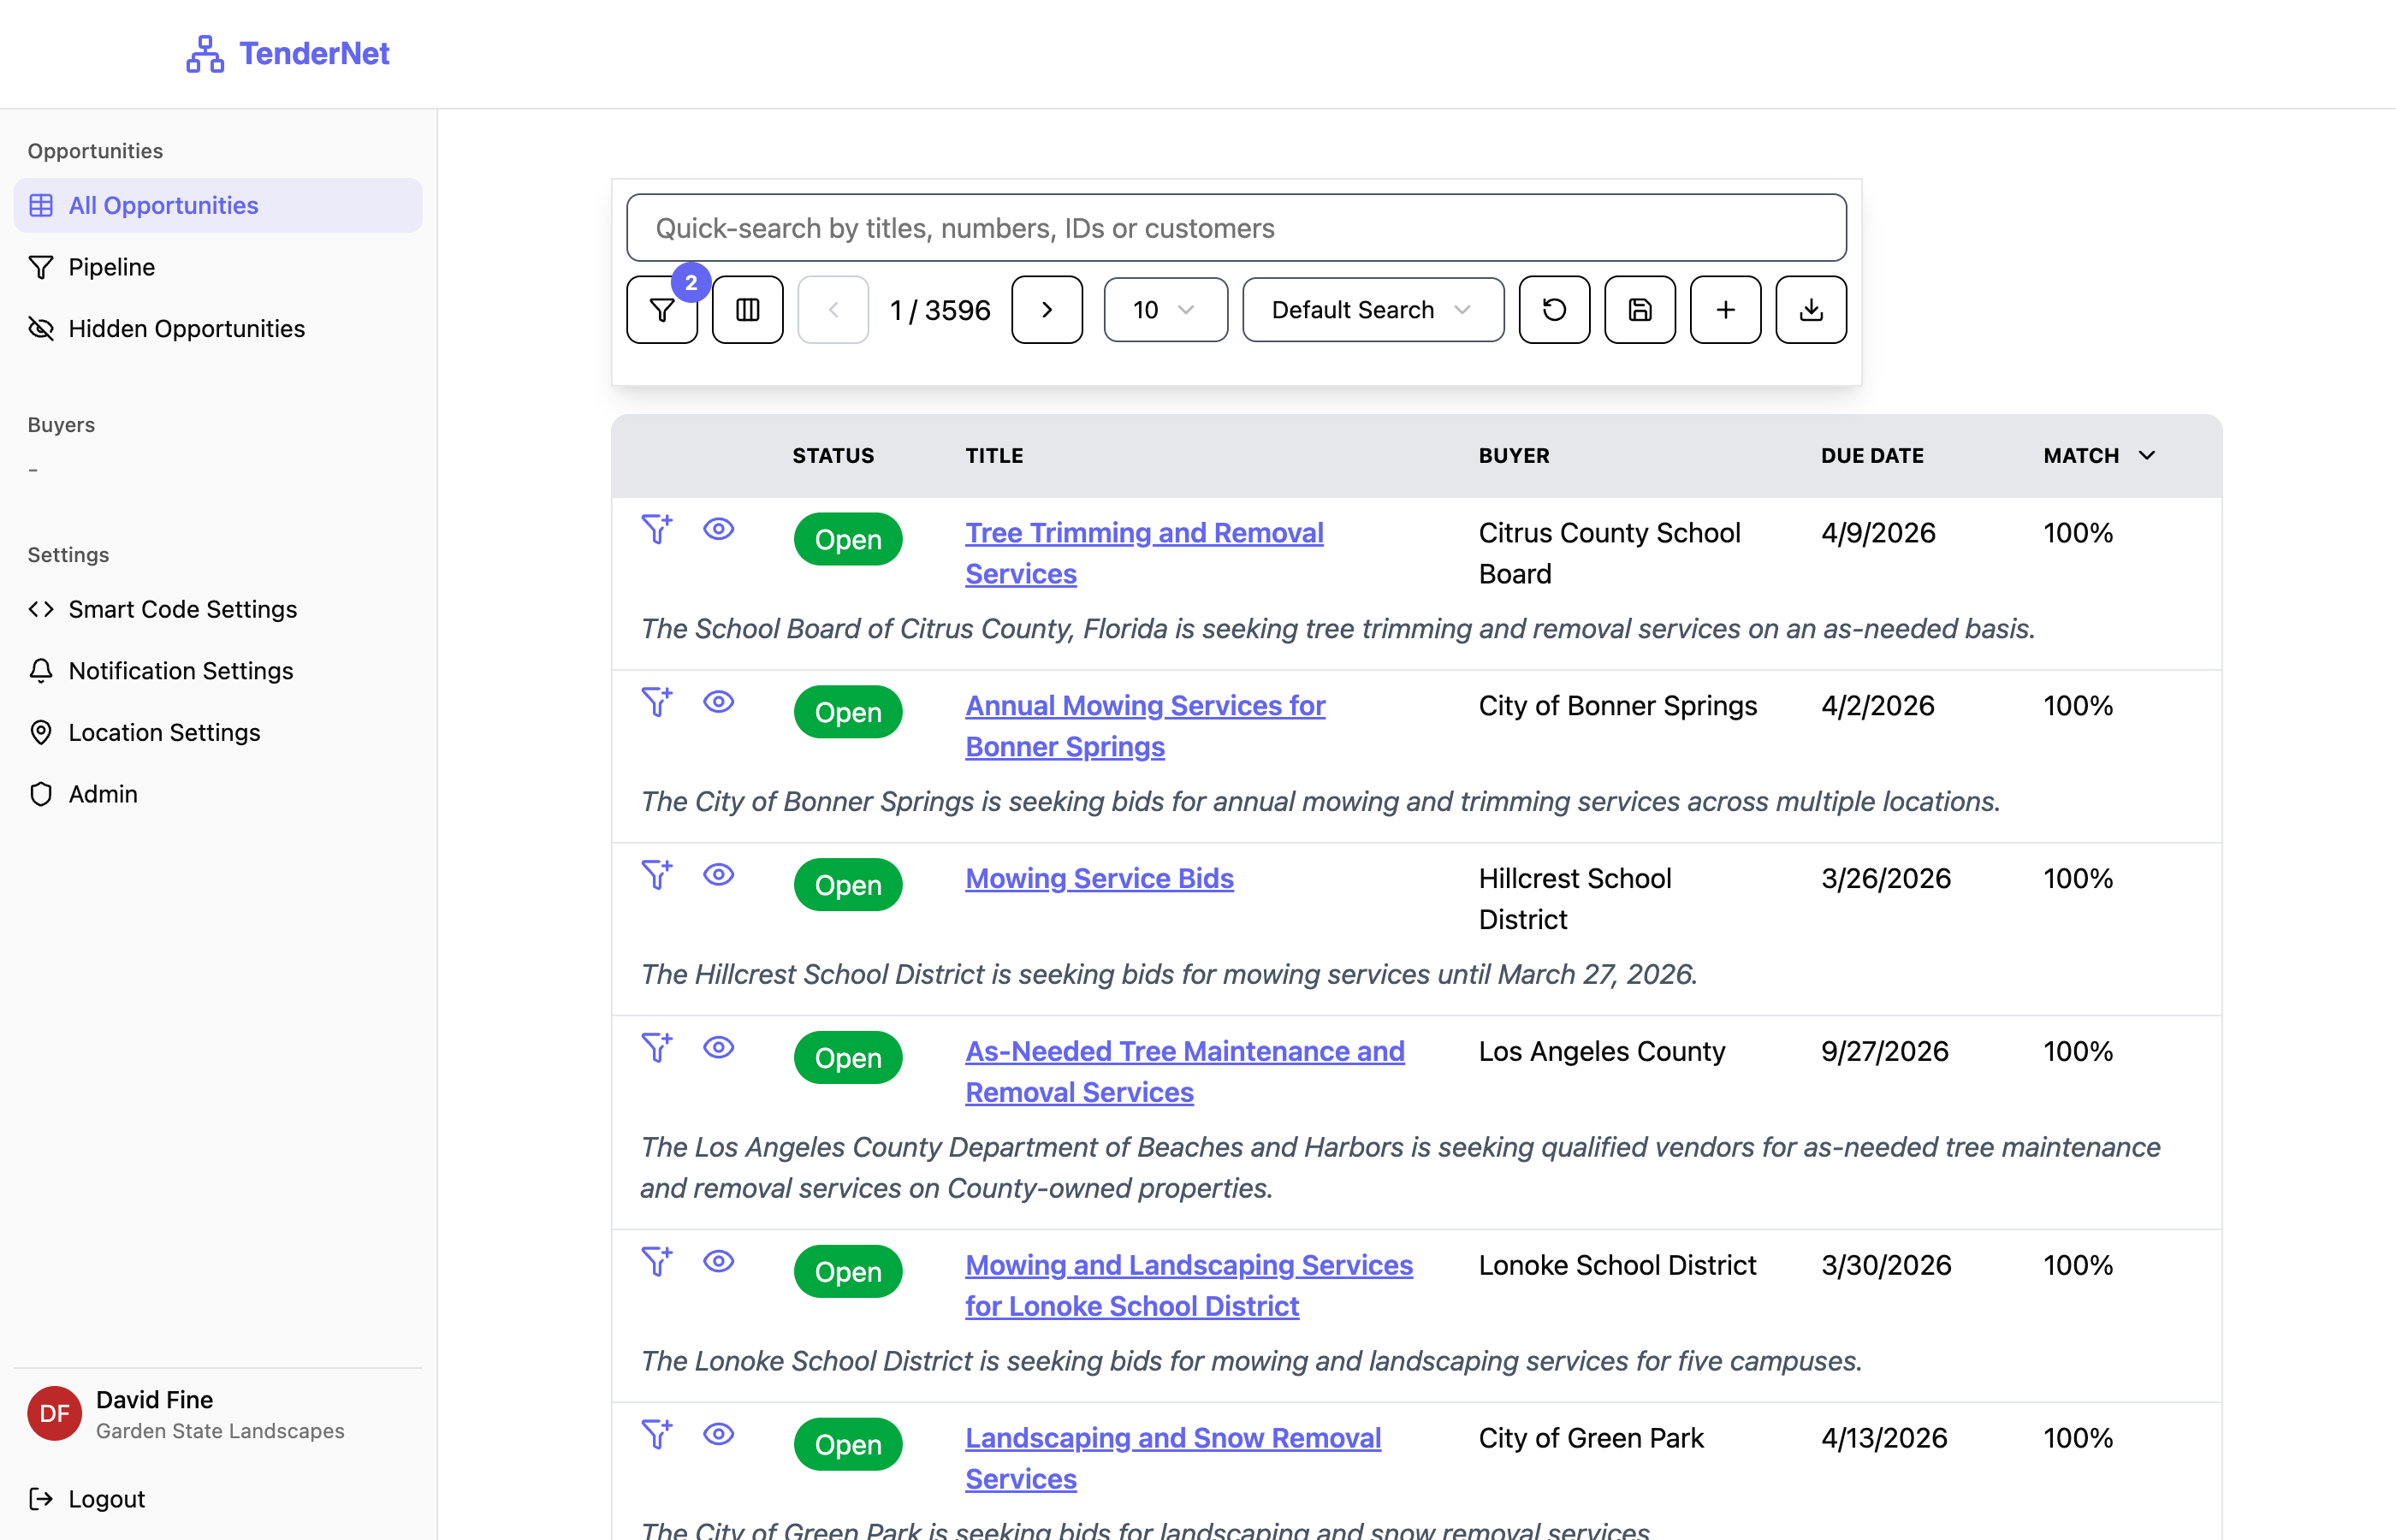The height and width of the screenshot is (1540, 2396).
Task: Click the columns layout icon button
Action: (x=747, y=310)
